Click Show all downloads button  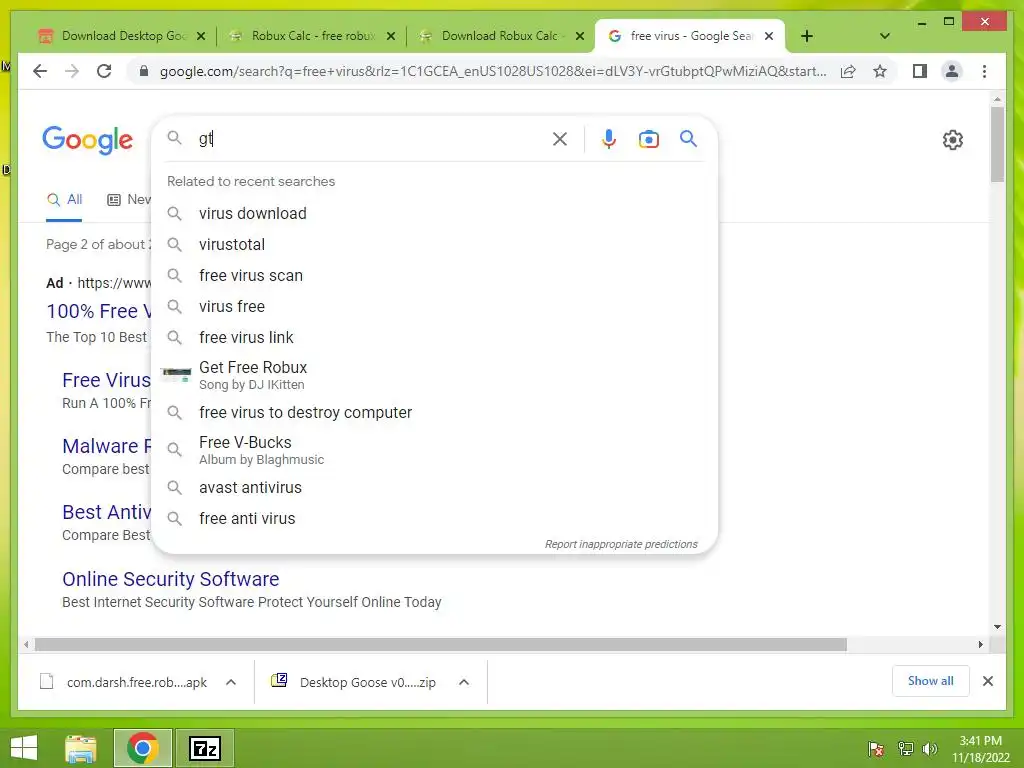coord(931,681)
